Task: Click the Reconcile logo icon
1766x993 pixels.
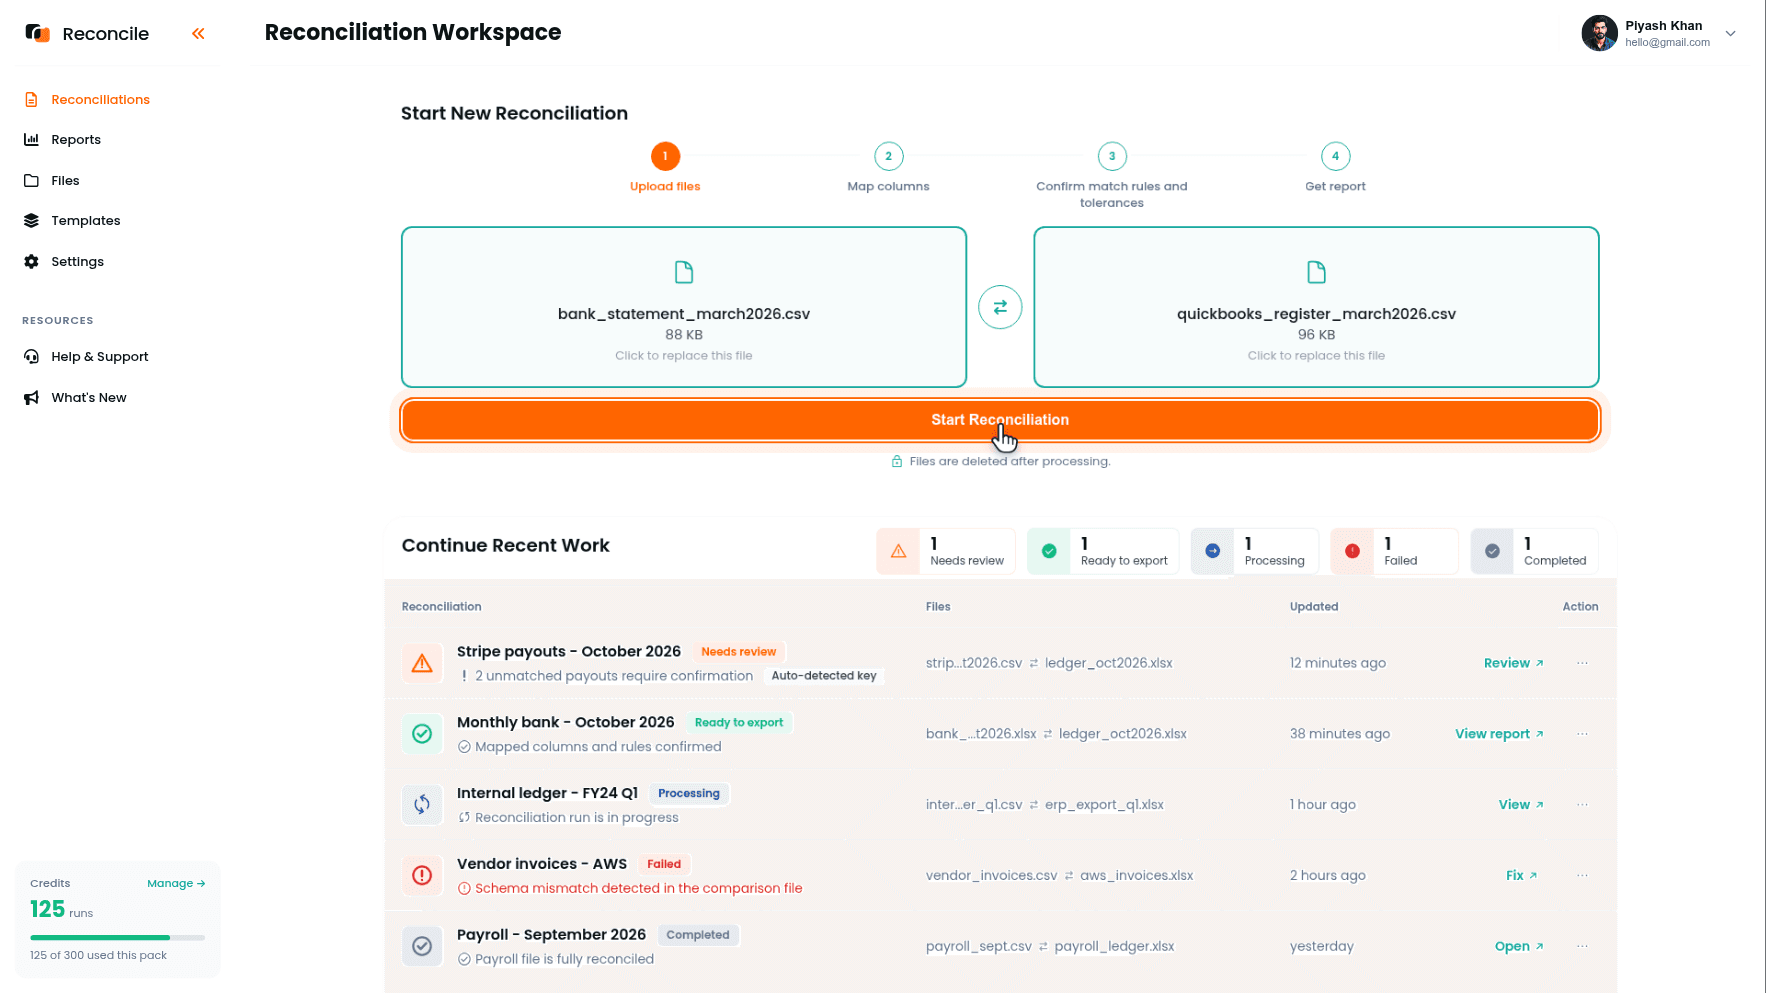Action: pos(37,33)
